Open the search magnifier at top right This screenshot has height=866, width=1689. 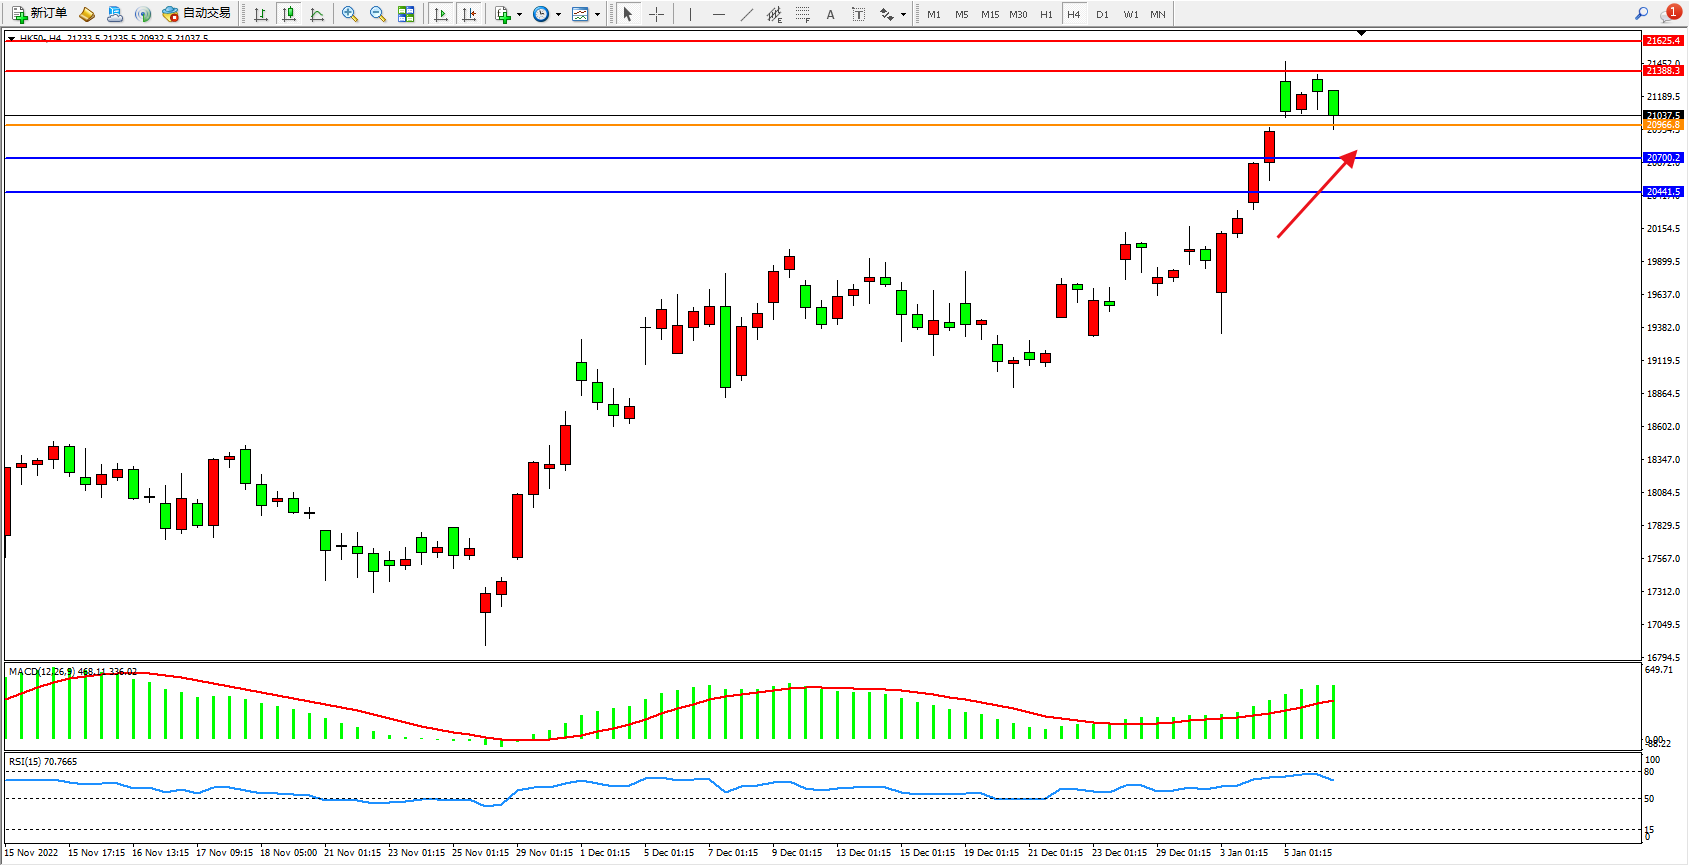point(1641,14)
